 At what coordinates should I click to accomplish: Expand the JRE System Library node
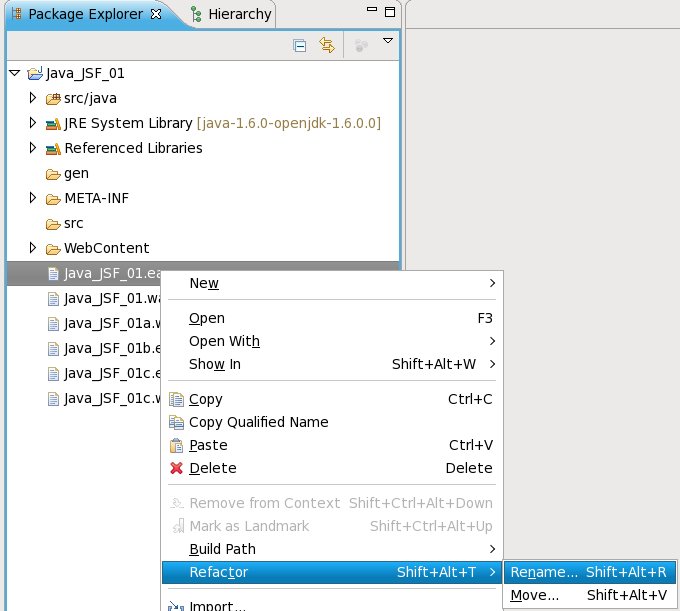33,123
